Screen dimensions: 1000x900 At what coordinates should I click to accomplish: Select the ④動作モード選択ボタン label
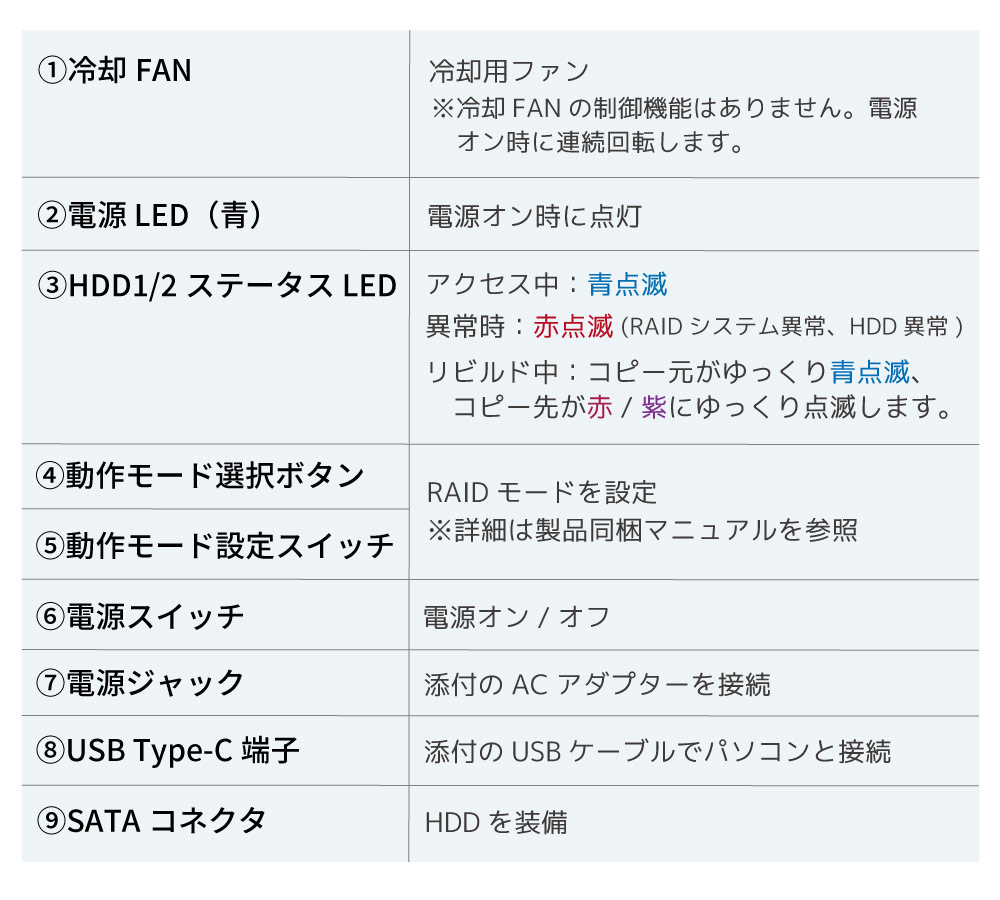[x=200, y=475]
